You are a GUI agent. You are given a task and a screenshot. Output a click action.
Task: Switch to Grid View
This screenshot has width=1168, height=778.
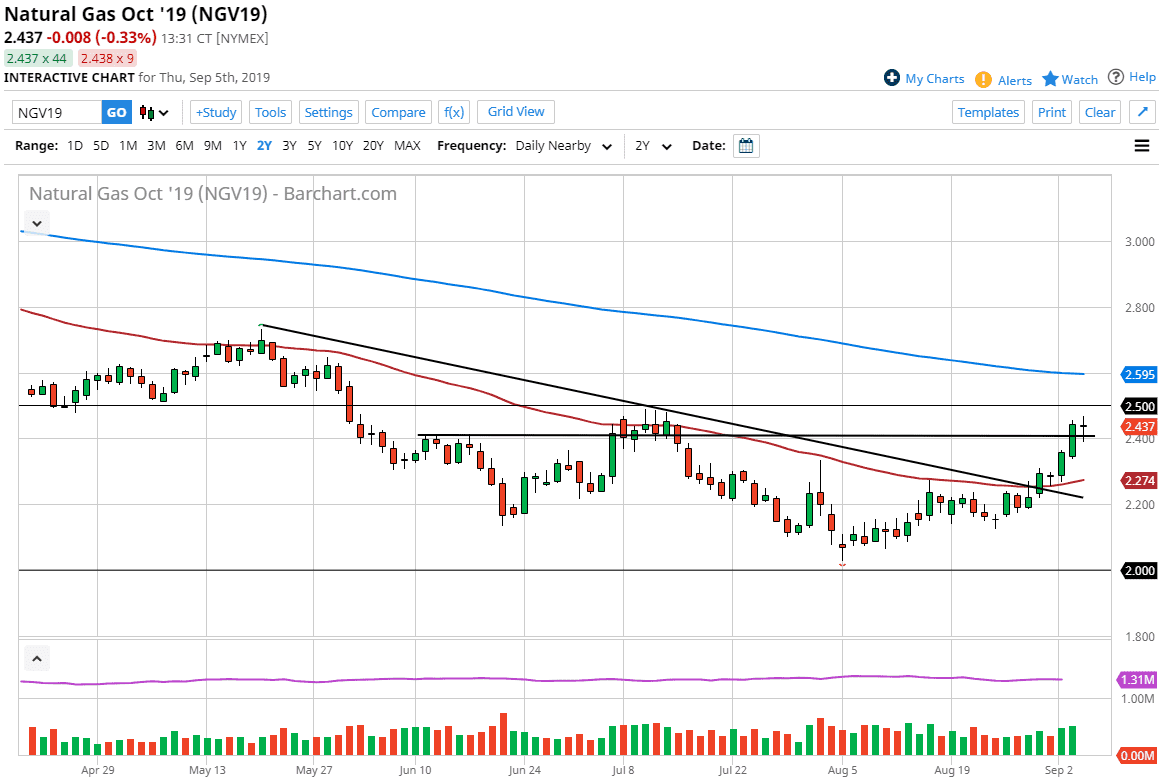(516, 112)
